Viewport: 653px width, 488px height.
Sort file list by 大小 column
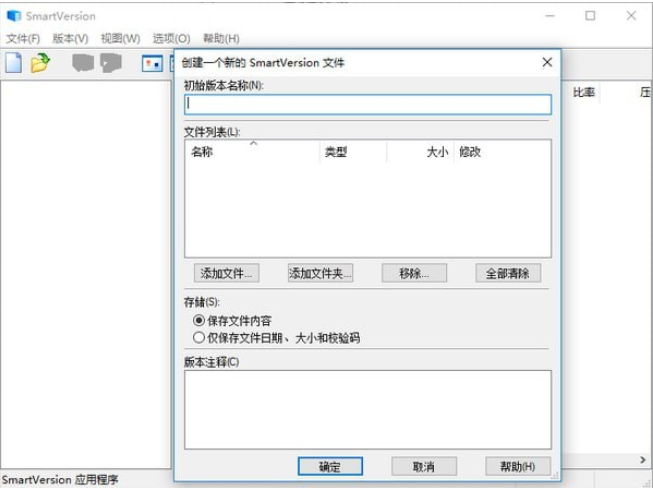(420, 152)
